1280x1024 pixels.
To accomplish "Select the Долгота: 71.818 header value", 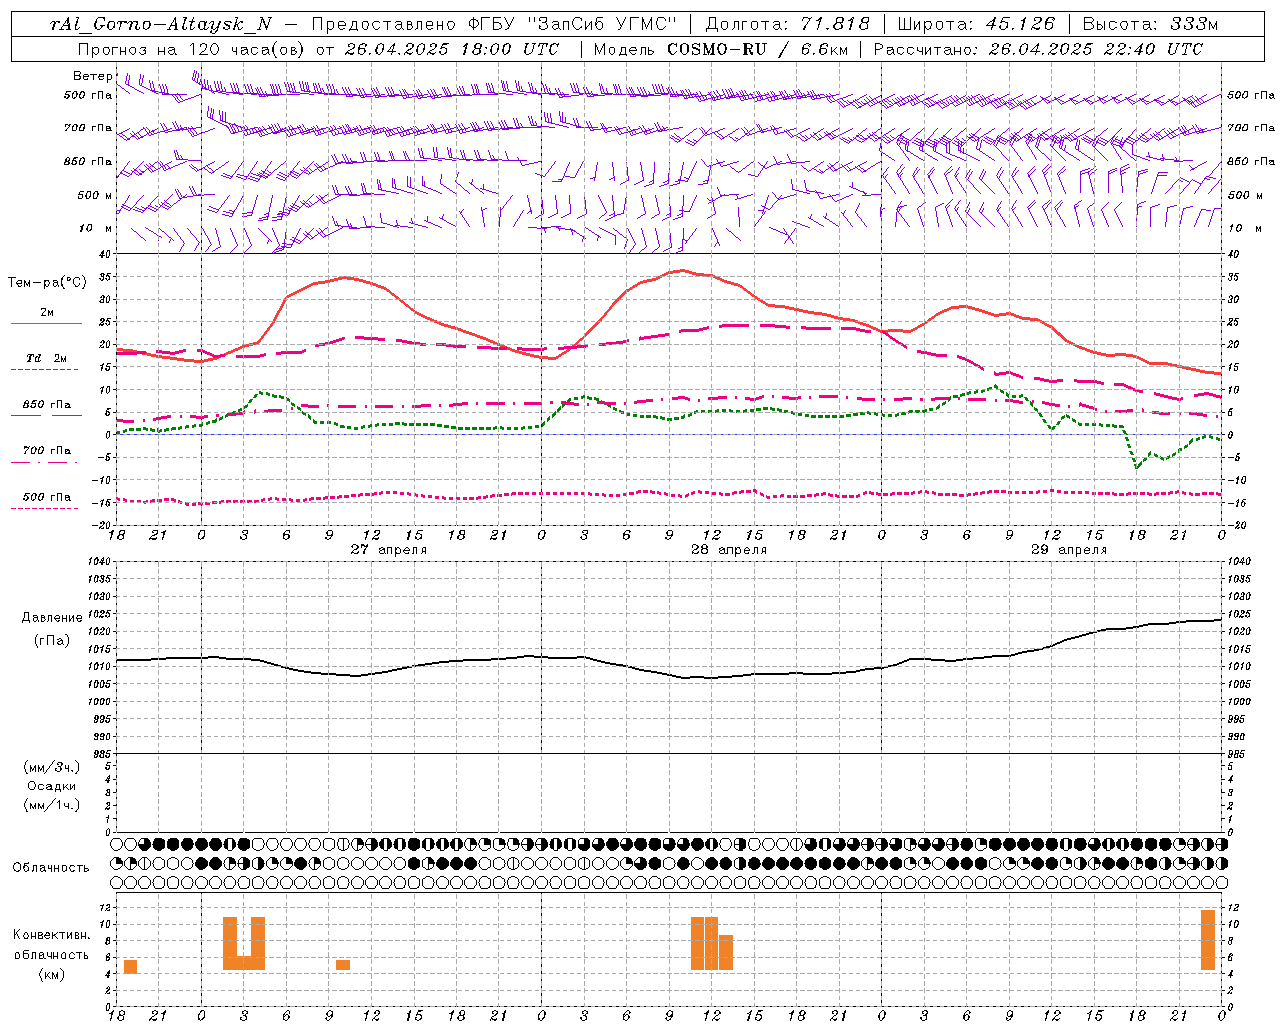I will click(788, 24).
